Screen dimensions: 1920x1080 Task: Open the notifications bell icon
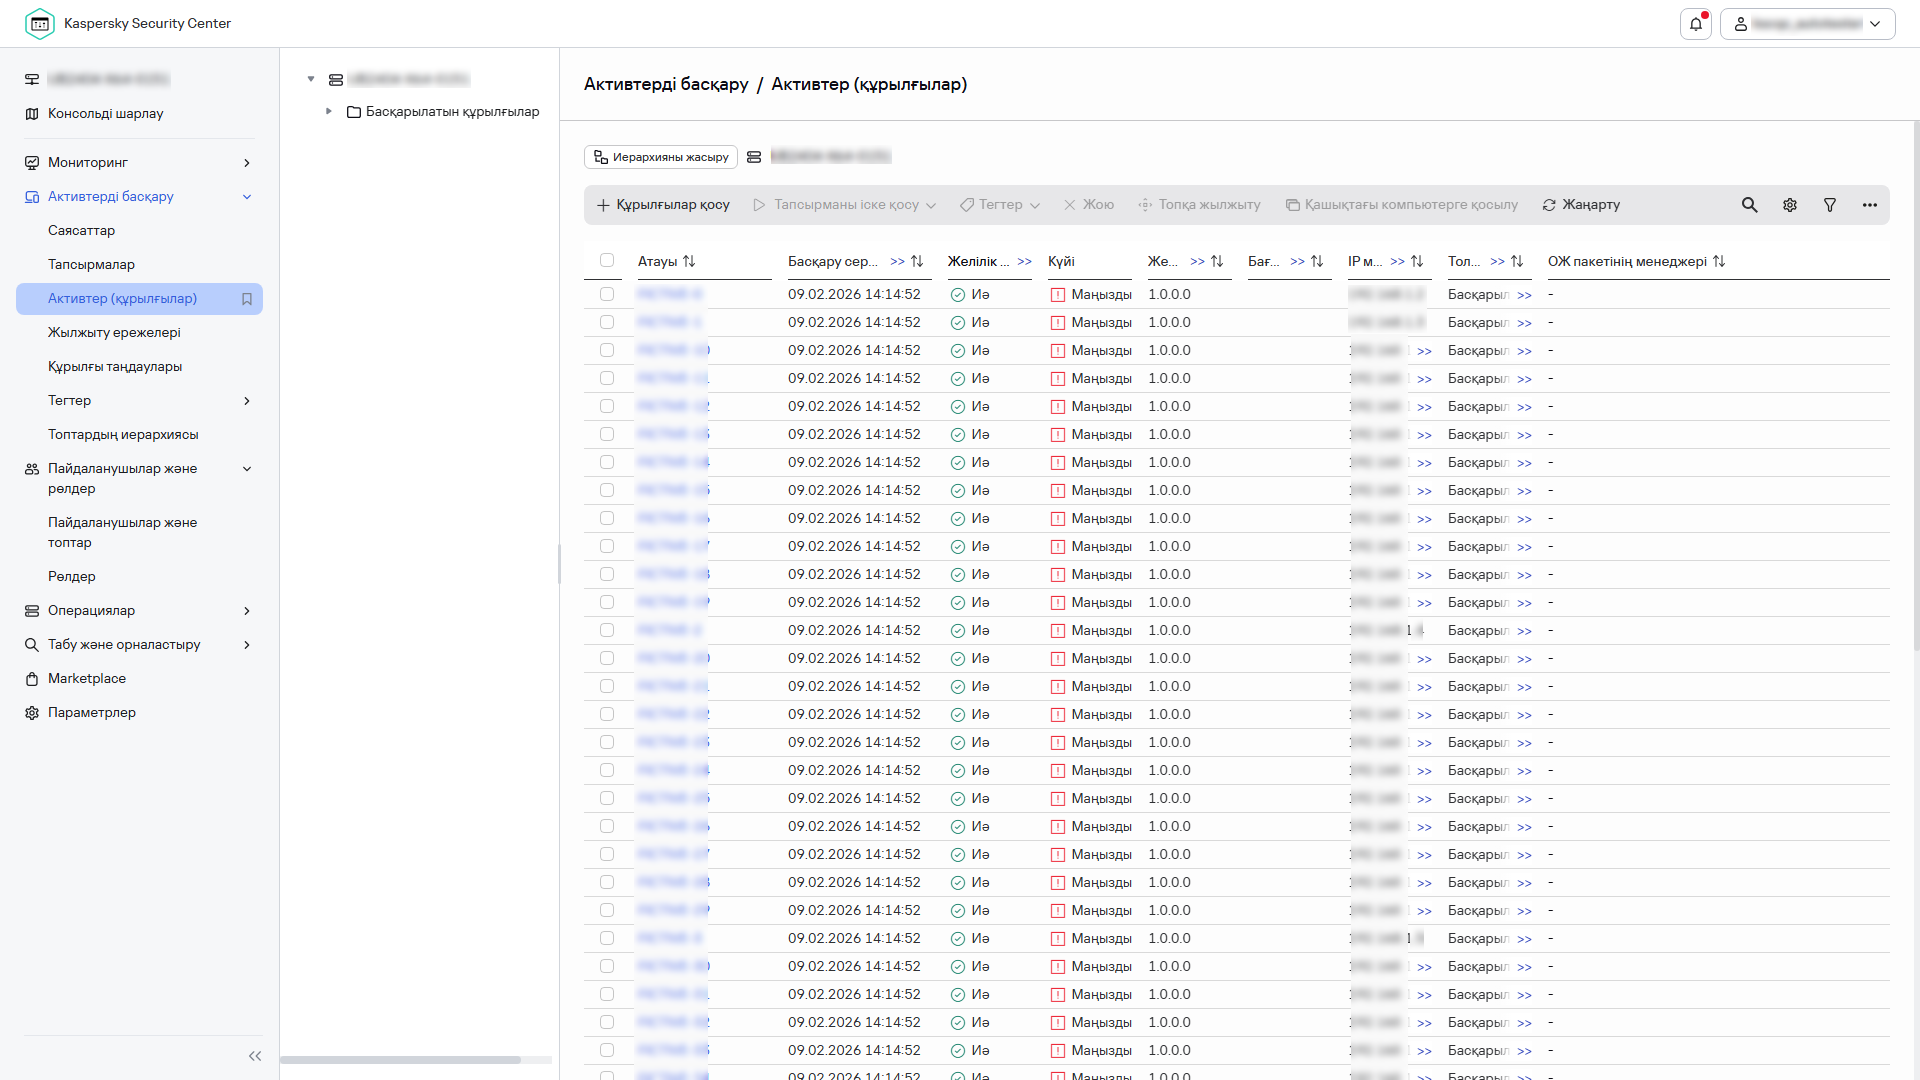tap(1695, 24)
